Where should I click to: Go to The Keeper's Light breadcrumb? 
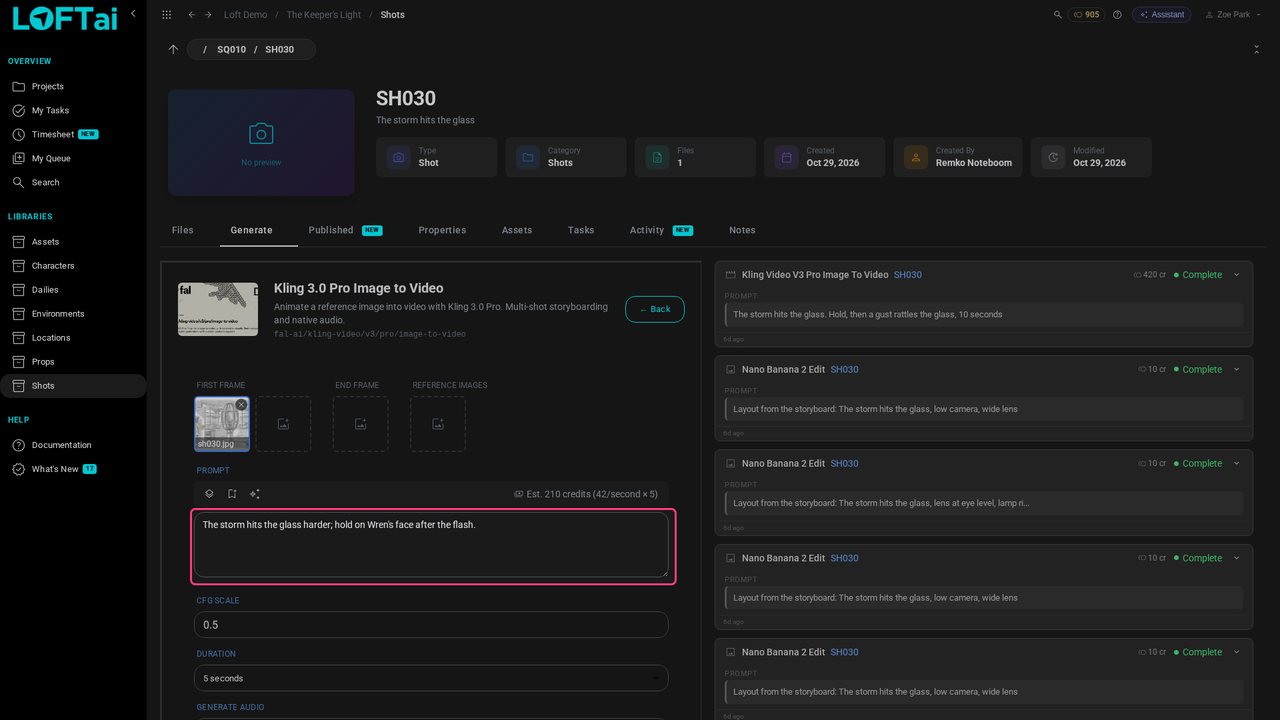coord(324,15)
